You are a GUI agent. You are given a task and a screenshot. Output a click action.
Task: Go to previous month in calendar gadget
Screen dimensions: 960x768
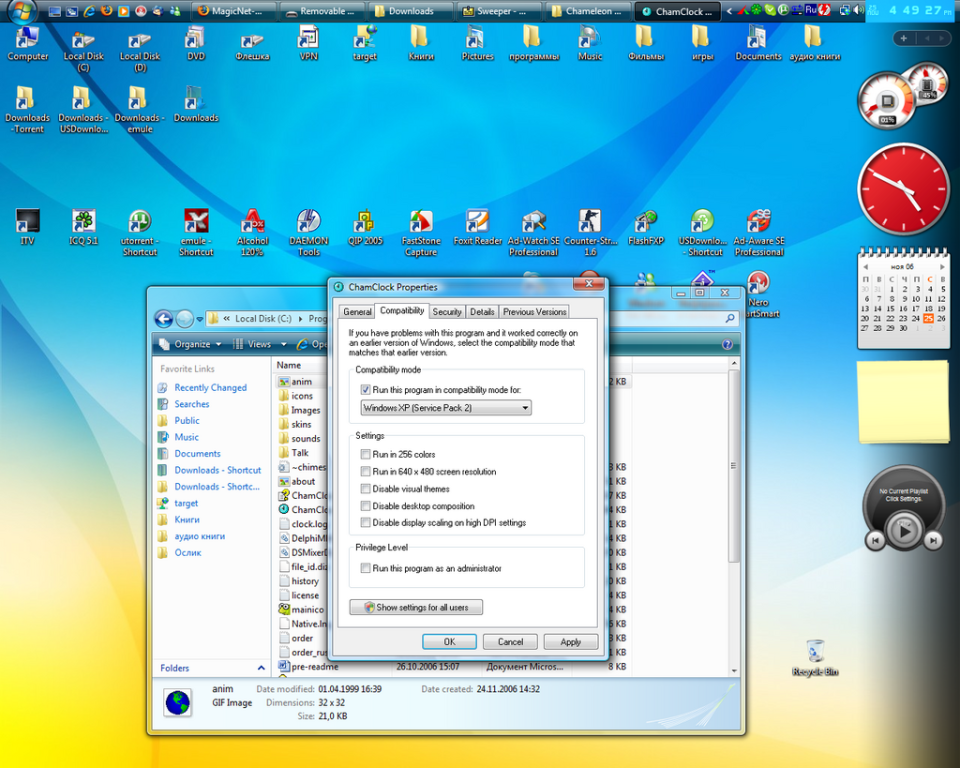click(865, 267)
